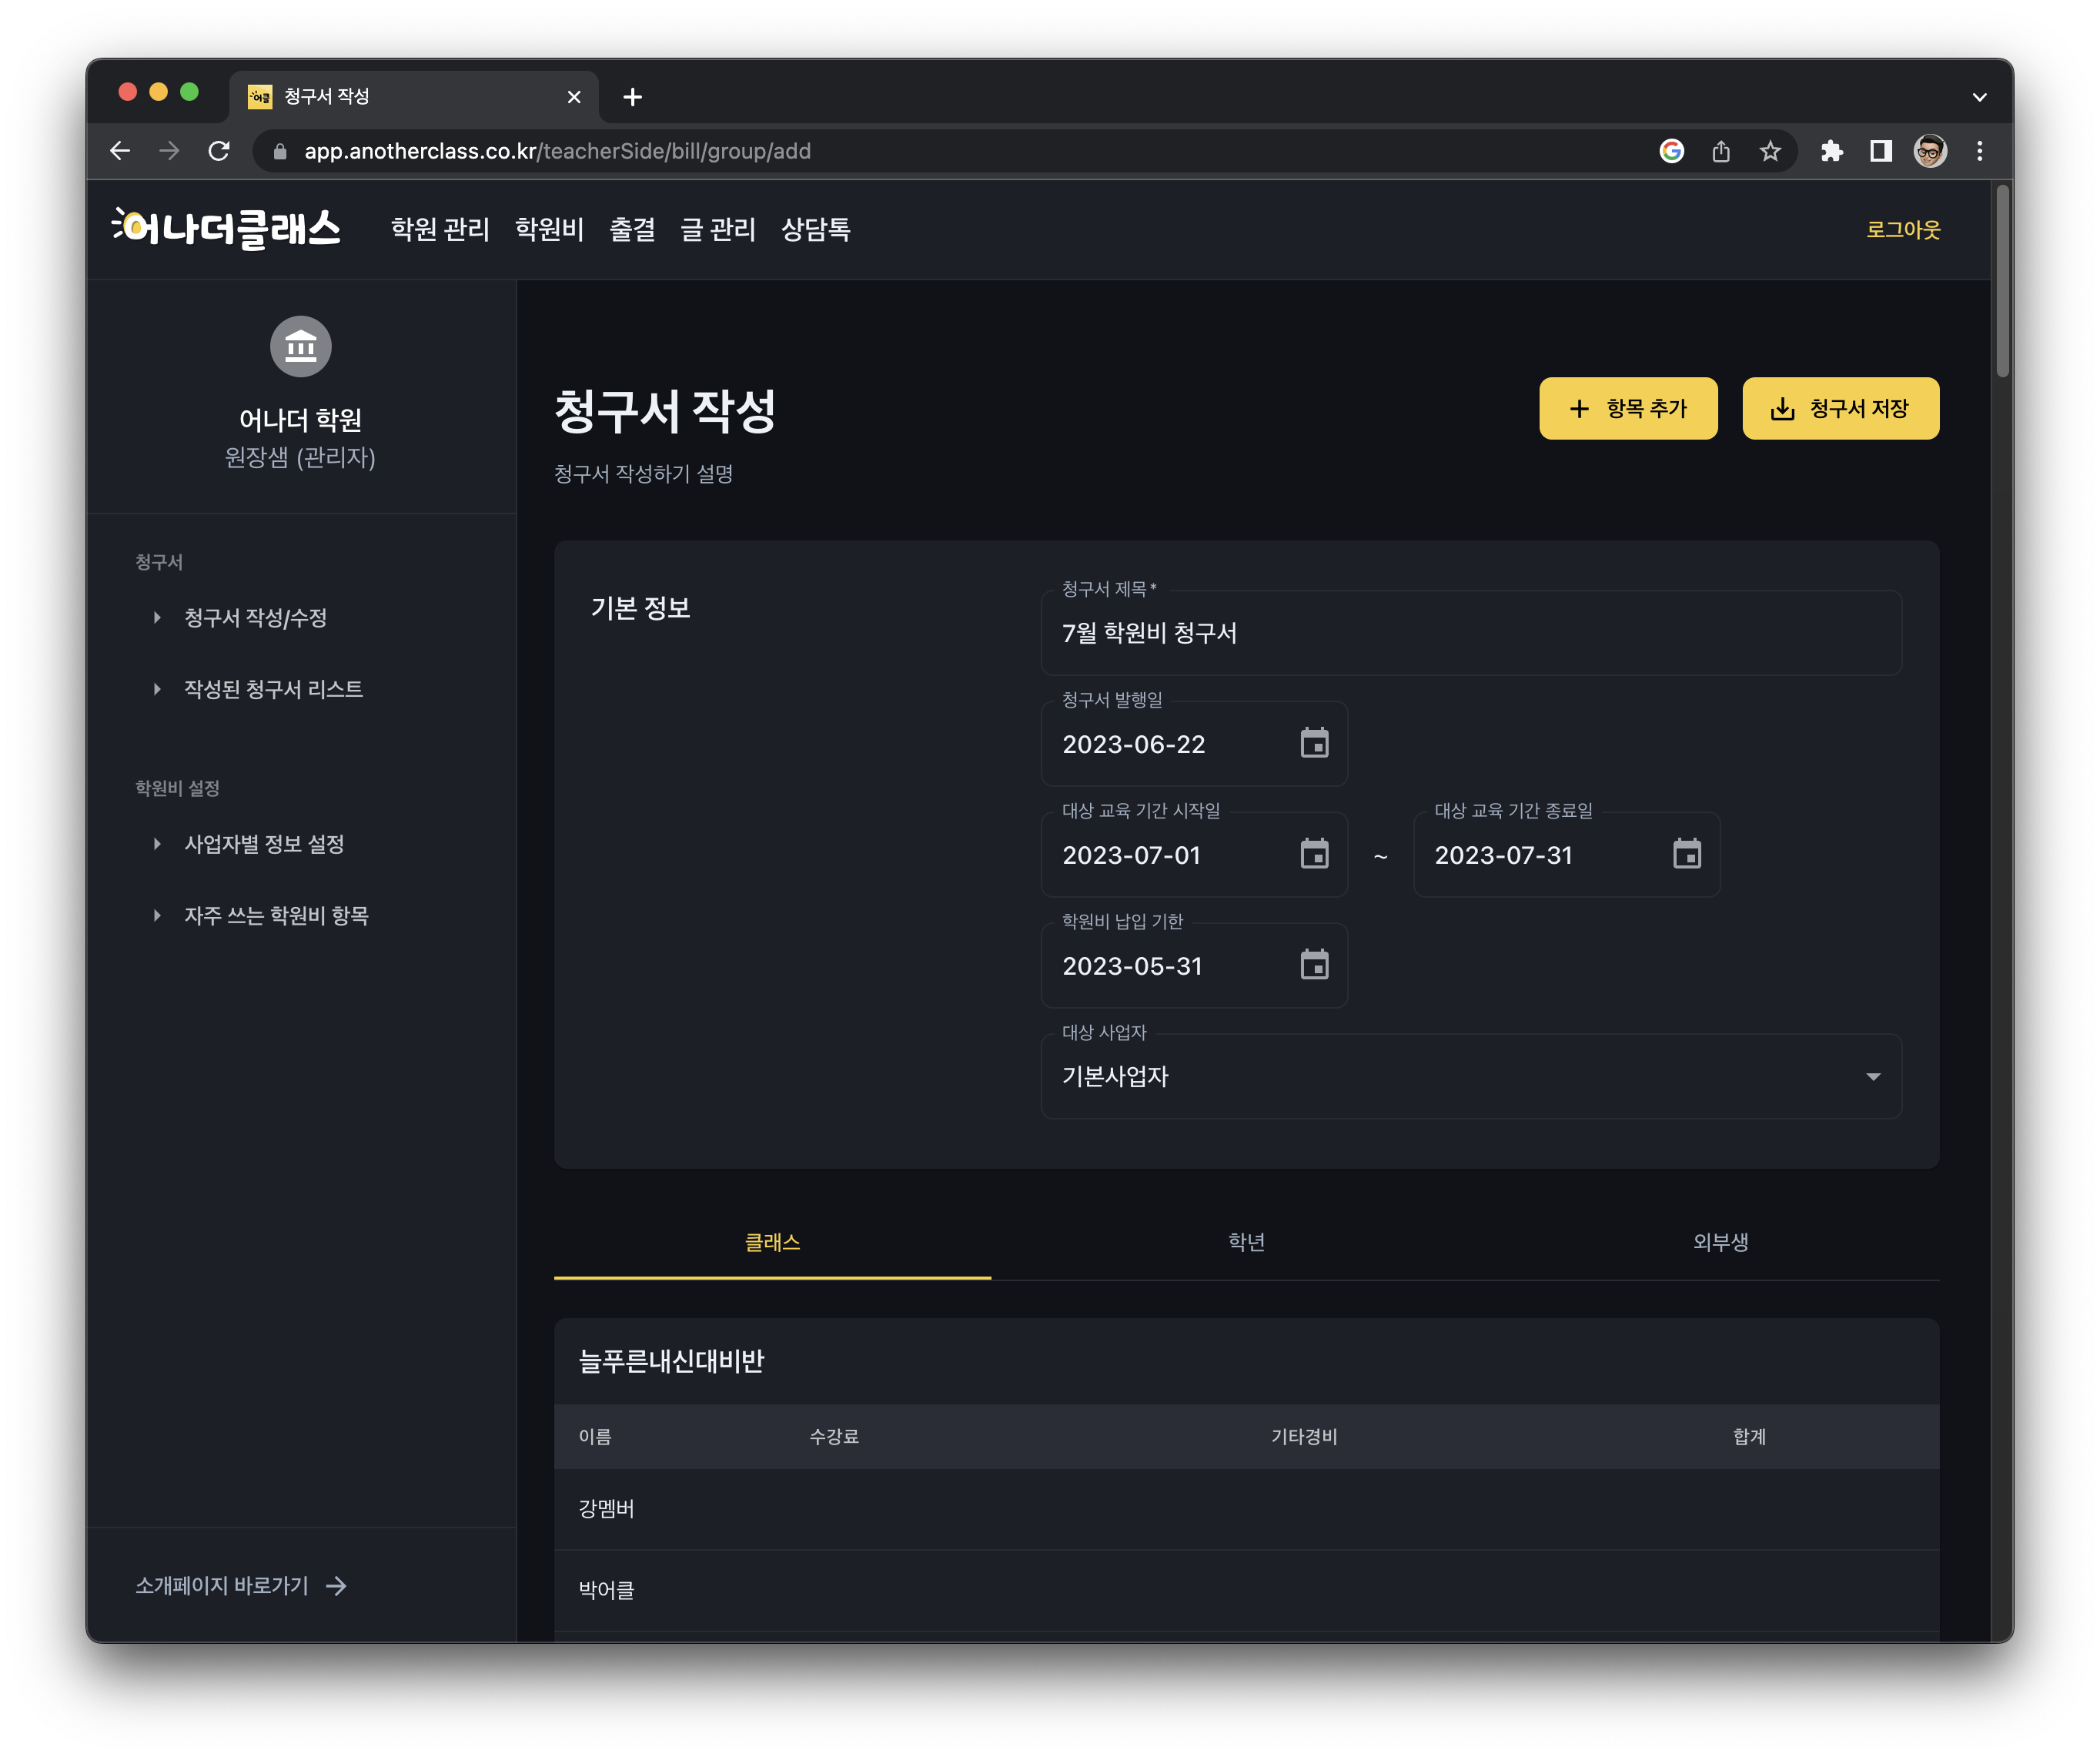Click the 어나더 학원 institution avatar icon
The height and width of the screenshot is (1757, 2100).
click(x=300, y=347)
